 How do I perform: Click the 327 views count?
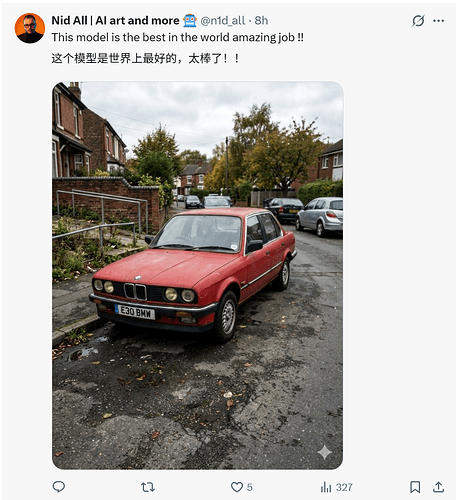[344, 487]
